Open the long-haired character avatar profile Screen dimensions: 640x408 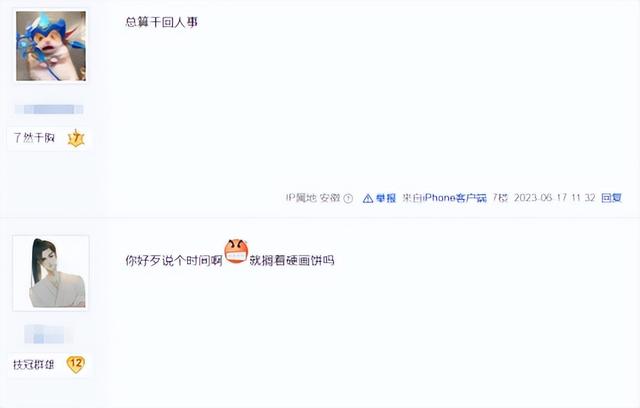pos(51,273)
